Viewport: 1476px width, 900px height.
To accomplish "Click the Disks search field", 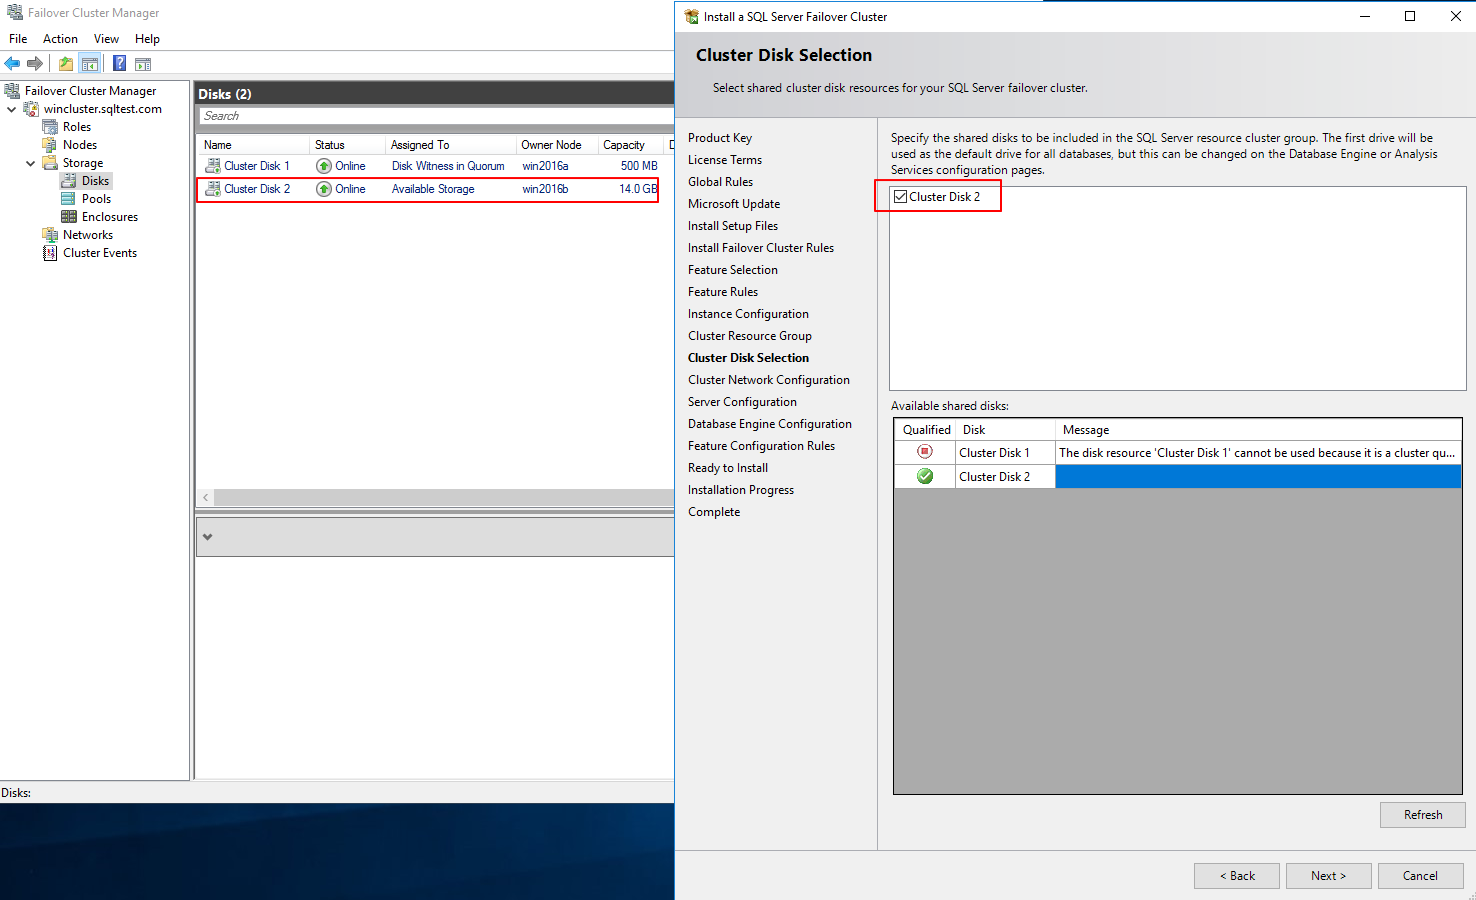I will (436, 116).
